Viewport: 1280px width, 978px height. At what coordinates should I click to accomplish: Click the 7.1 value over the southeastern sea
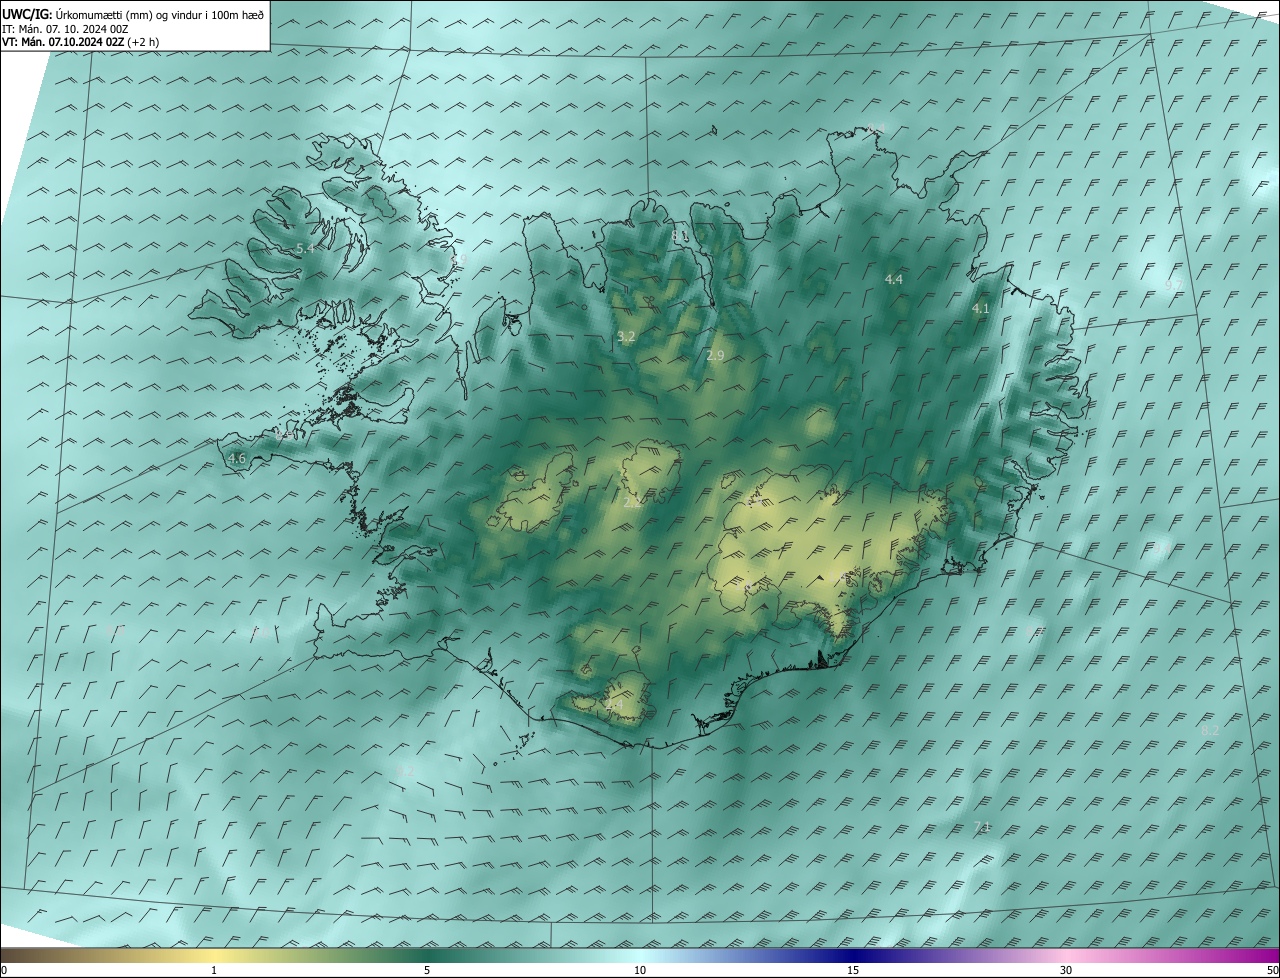pyautogui.click(x=982, y=826)
